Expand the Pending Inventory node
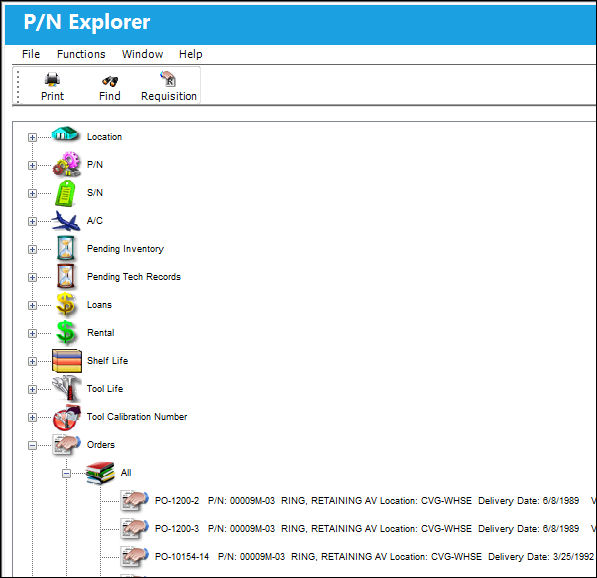This screenshot has width=597, height=578. [32, 249]
